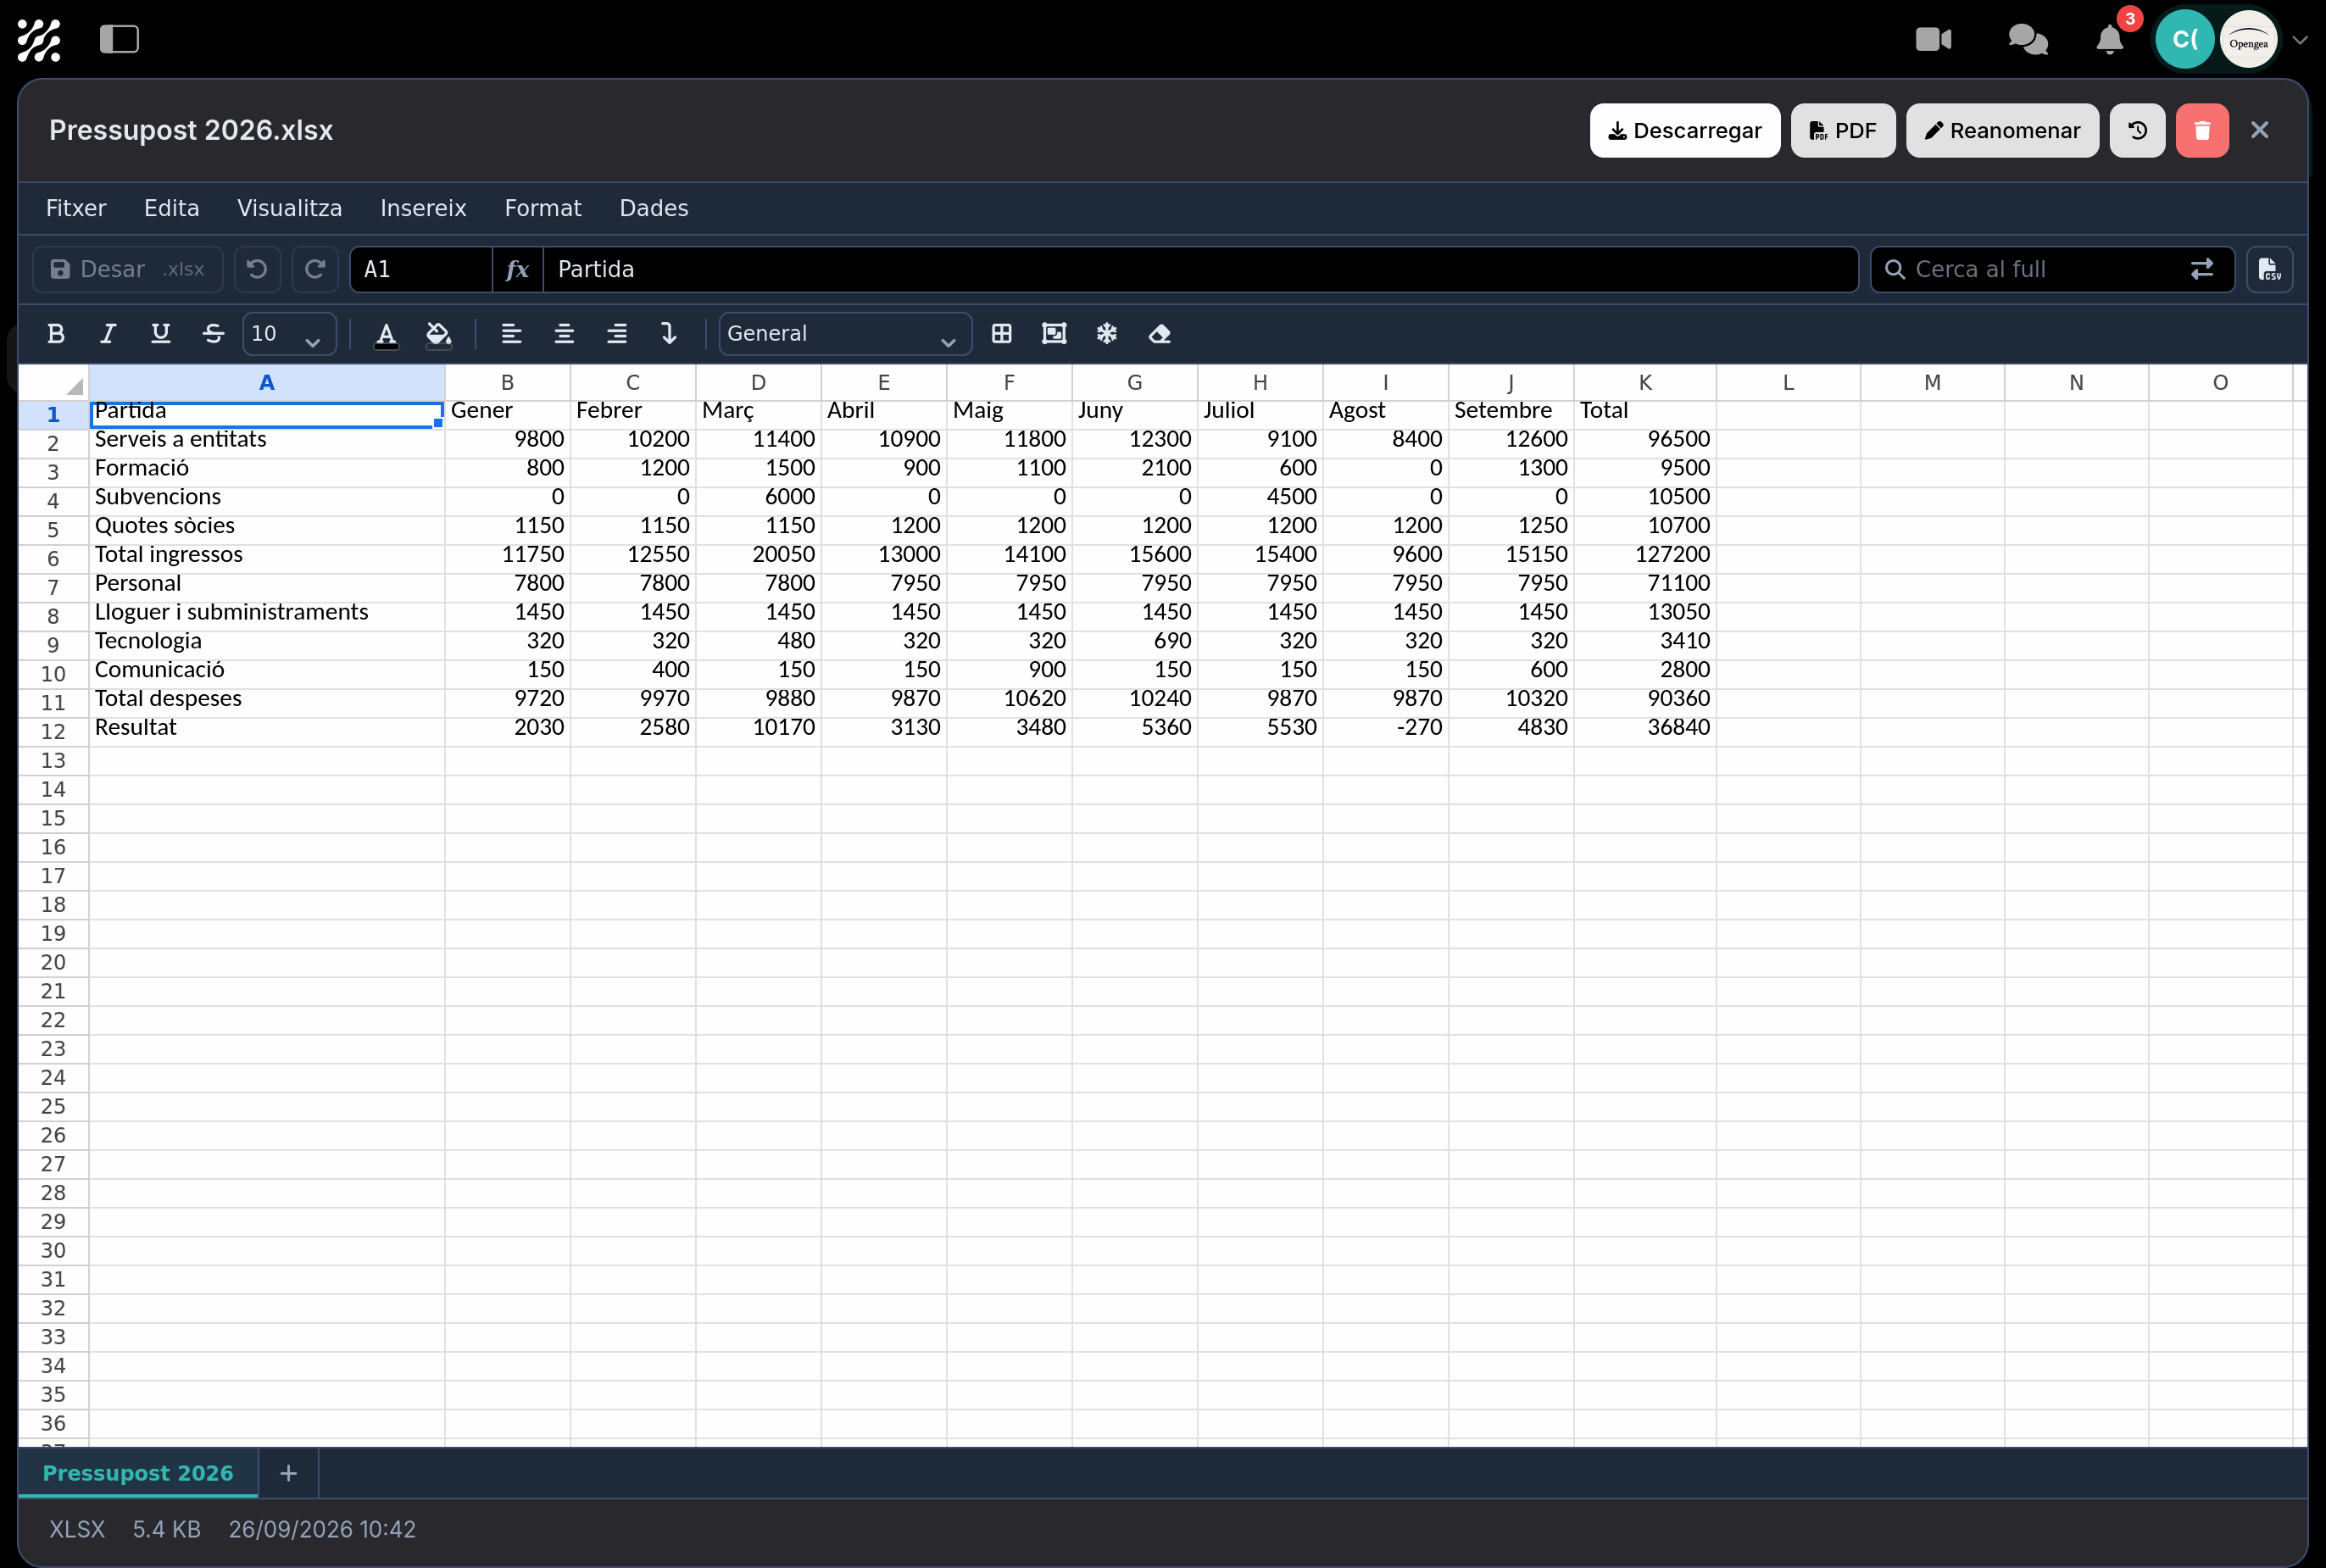Toggle italic formatting
This screenshot has width=2326, height=1568.
[x=108, y=334]
